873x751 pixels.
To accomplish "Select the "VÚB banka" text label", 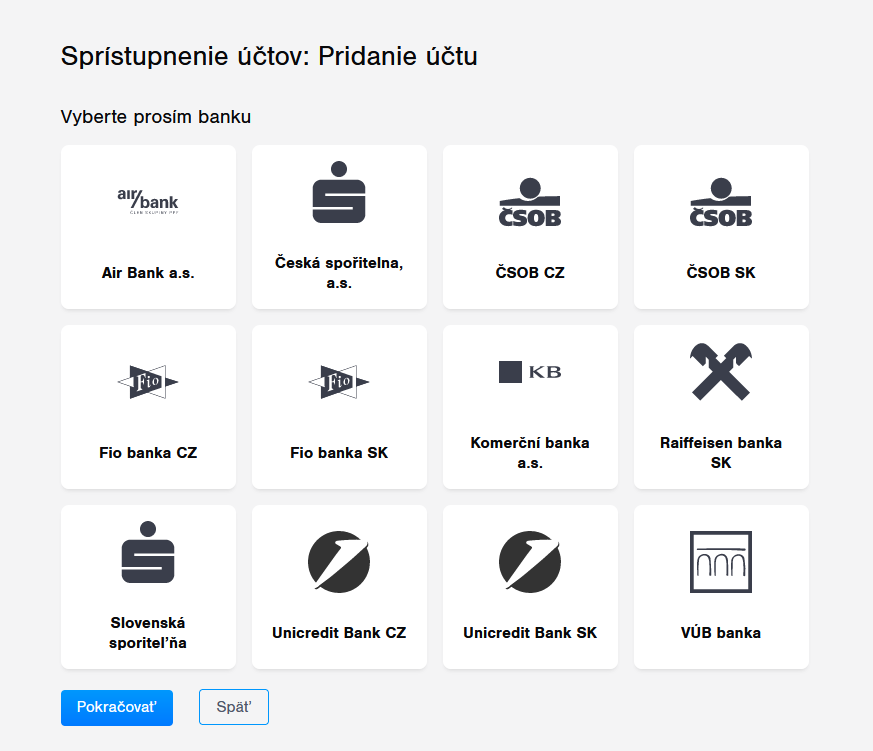I will coord(721,632).
